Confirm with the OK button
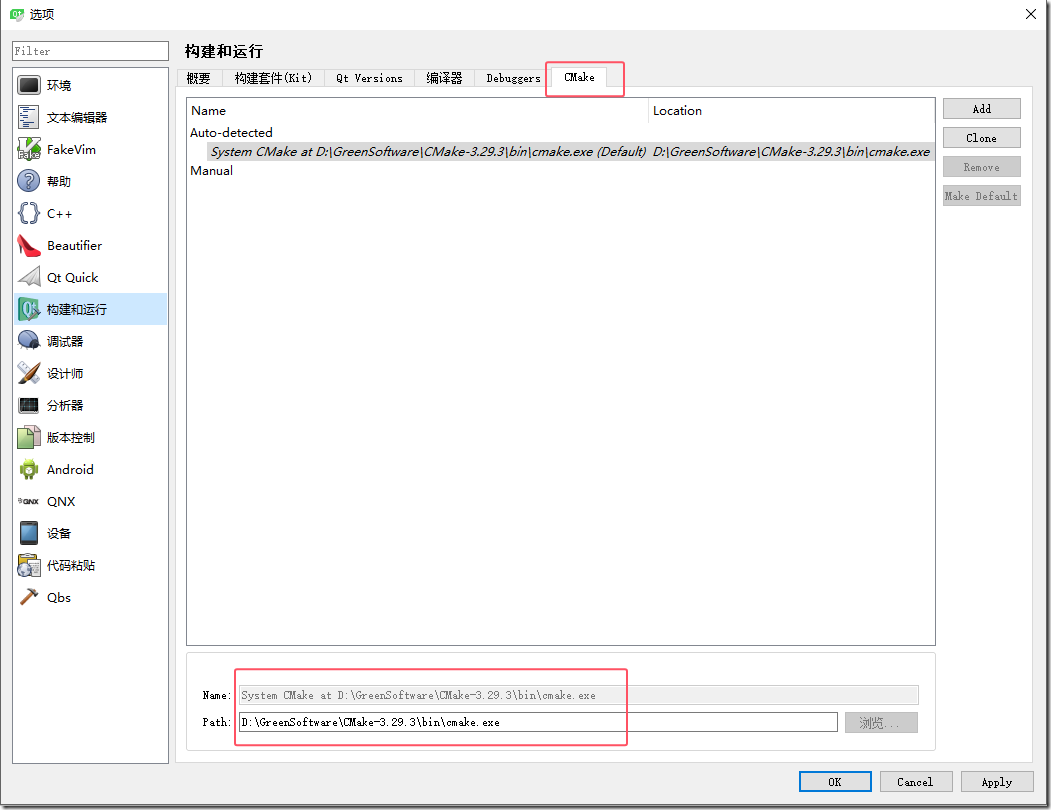Image resolution: width=1051 pixels, height=810 pixels. pos(834,782)
